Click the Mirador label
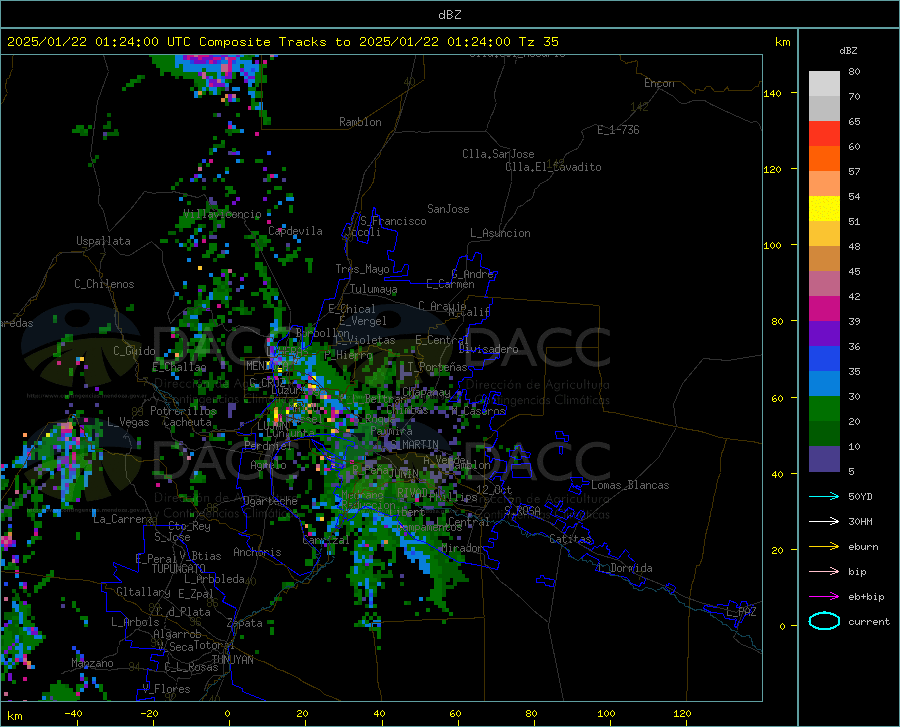 tap(461, 549)
